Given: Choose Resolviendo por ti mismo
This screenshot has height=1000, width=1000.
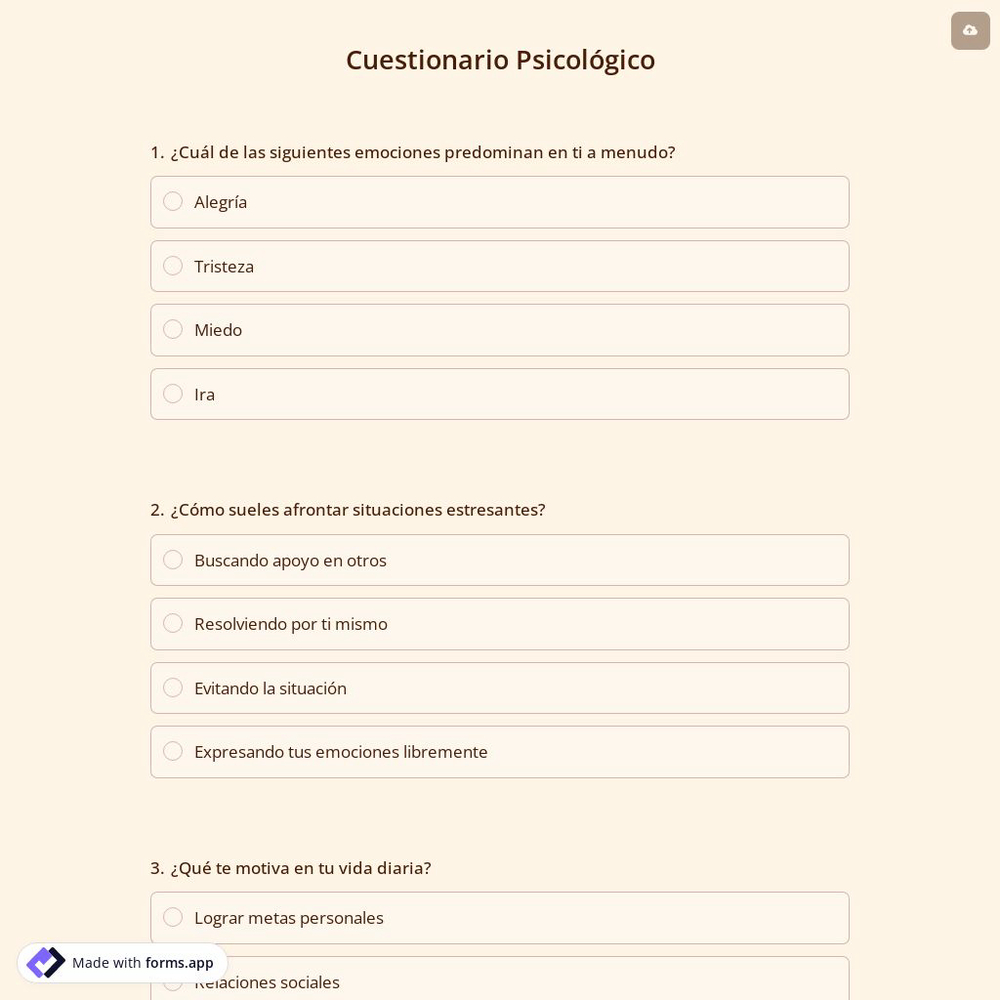Looking at the screenshot, I should 173,623.
